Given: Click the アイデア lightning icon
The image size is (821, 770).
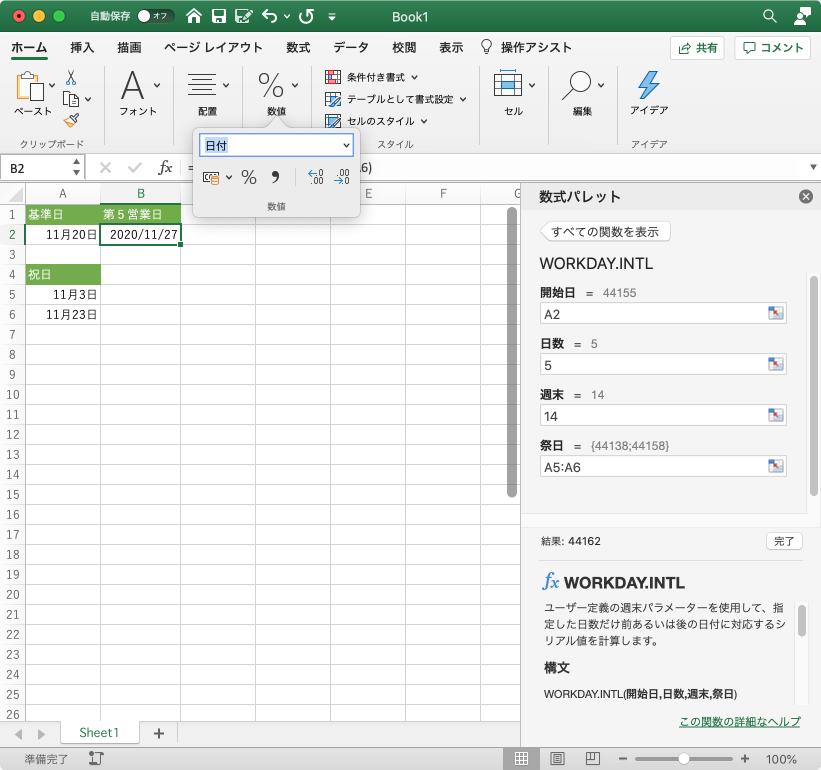Looking at the screenshot, I should pos(648,85).
